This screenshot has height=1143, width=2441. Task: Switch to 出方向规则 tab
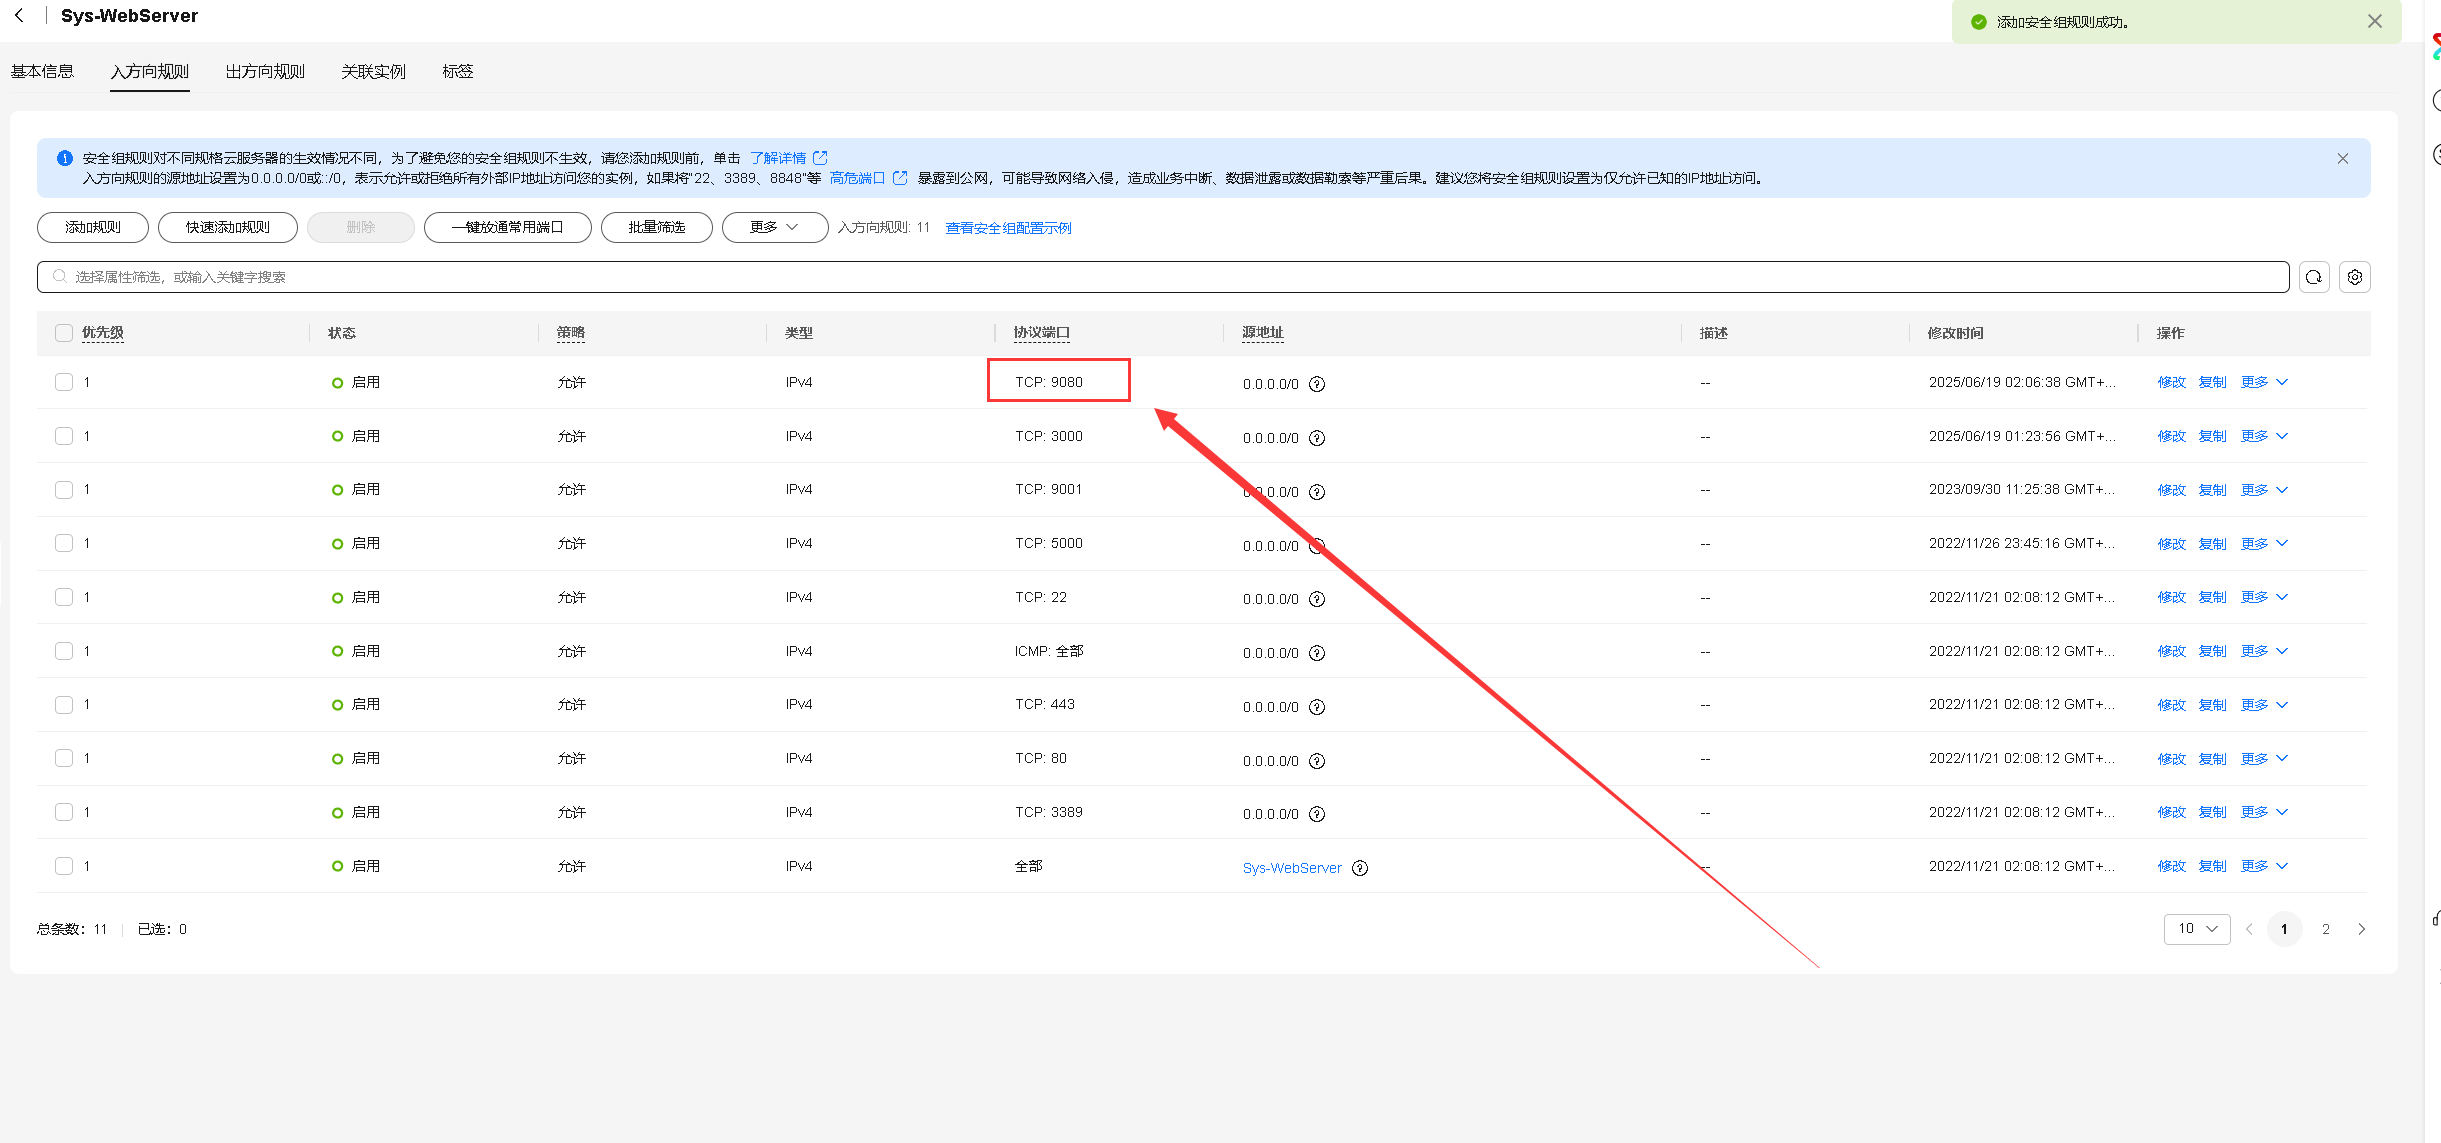pyautogui.click(x=265, y=72)
